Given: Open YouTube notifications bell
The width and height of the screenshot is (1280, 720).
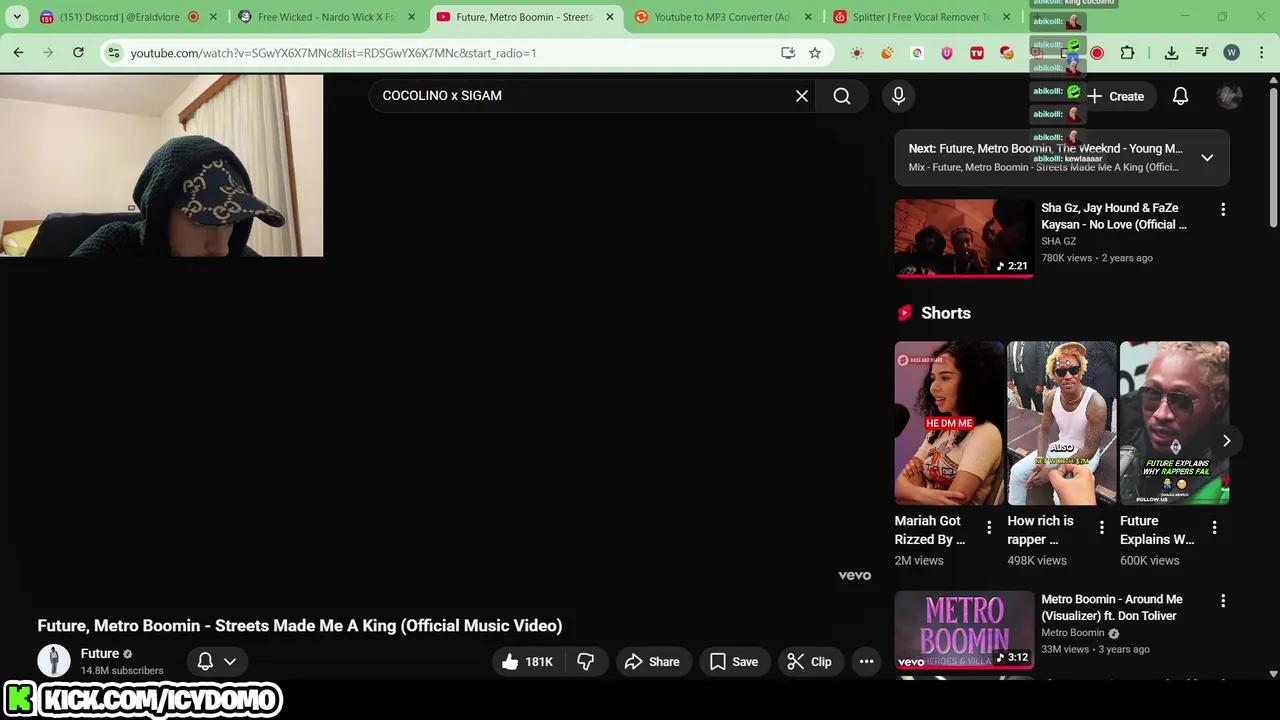Looking at the screenshot, I should click(x=1180, y=96).
